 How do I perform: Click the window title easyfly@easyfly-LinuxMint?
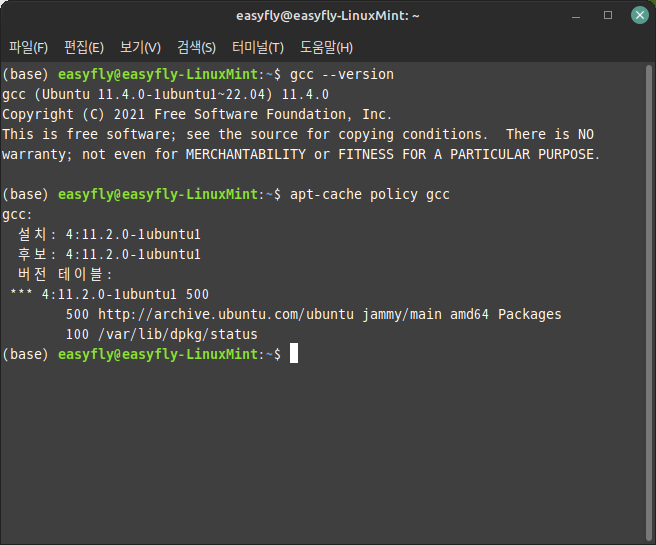[328, 16]
